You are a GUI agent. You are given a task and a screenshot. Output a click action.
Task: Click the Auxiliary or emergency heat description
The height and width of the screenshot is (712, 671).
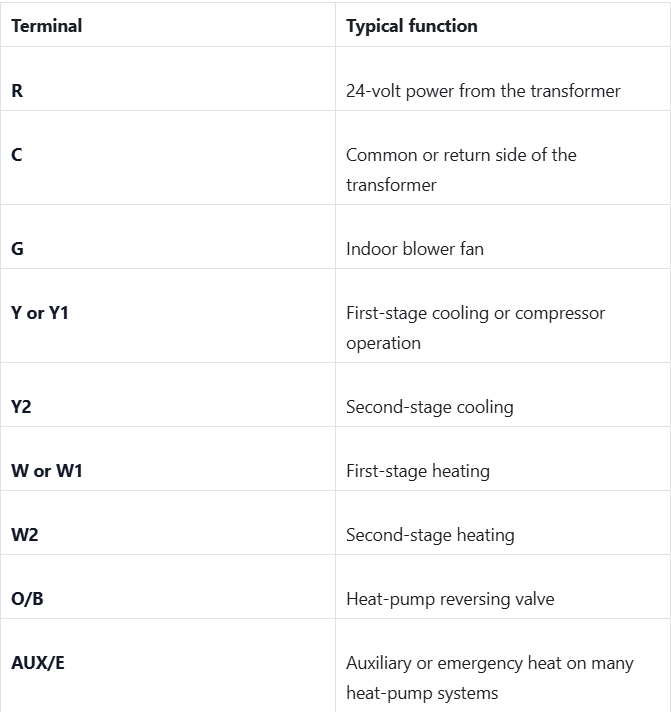(x=490, y=678)
